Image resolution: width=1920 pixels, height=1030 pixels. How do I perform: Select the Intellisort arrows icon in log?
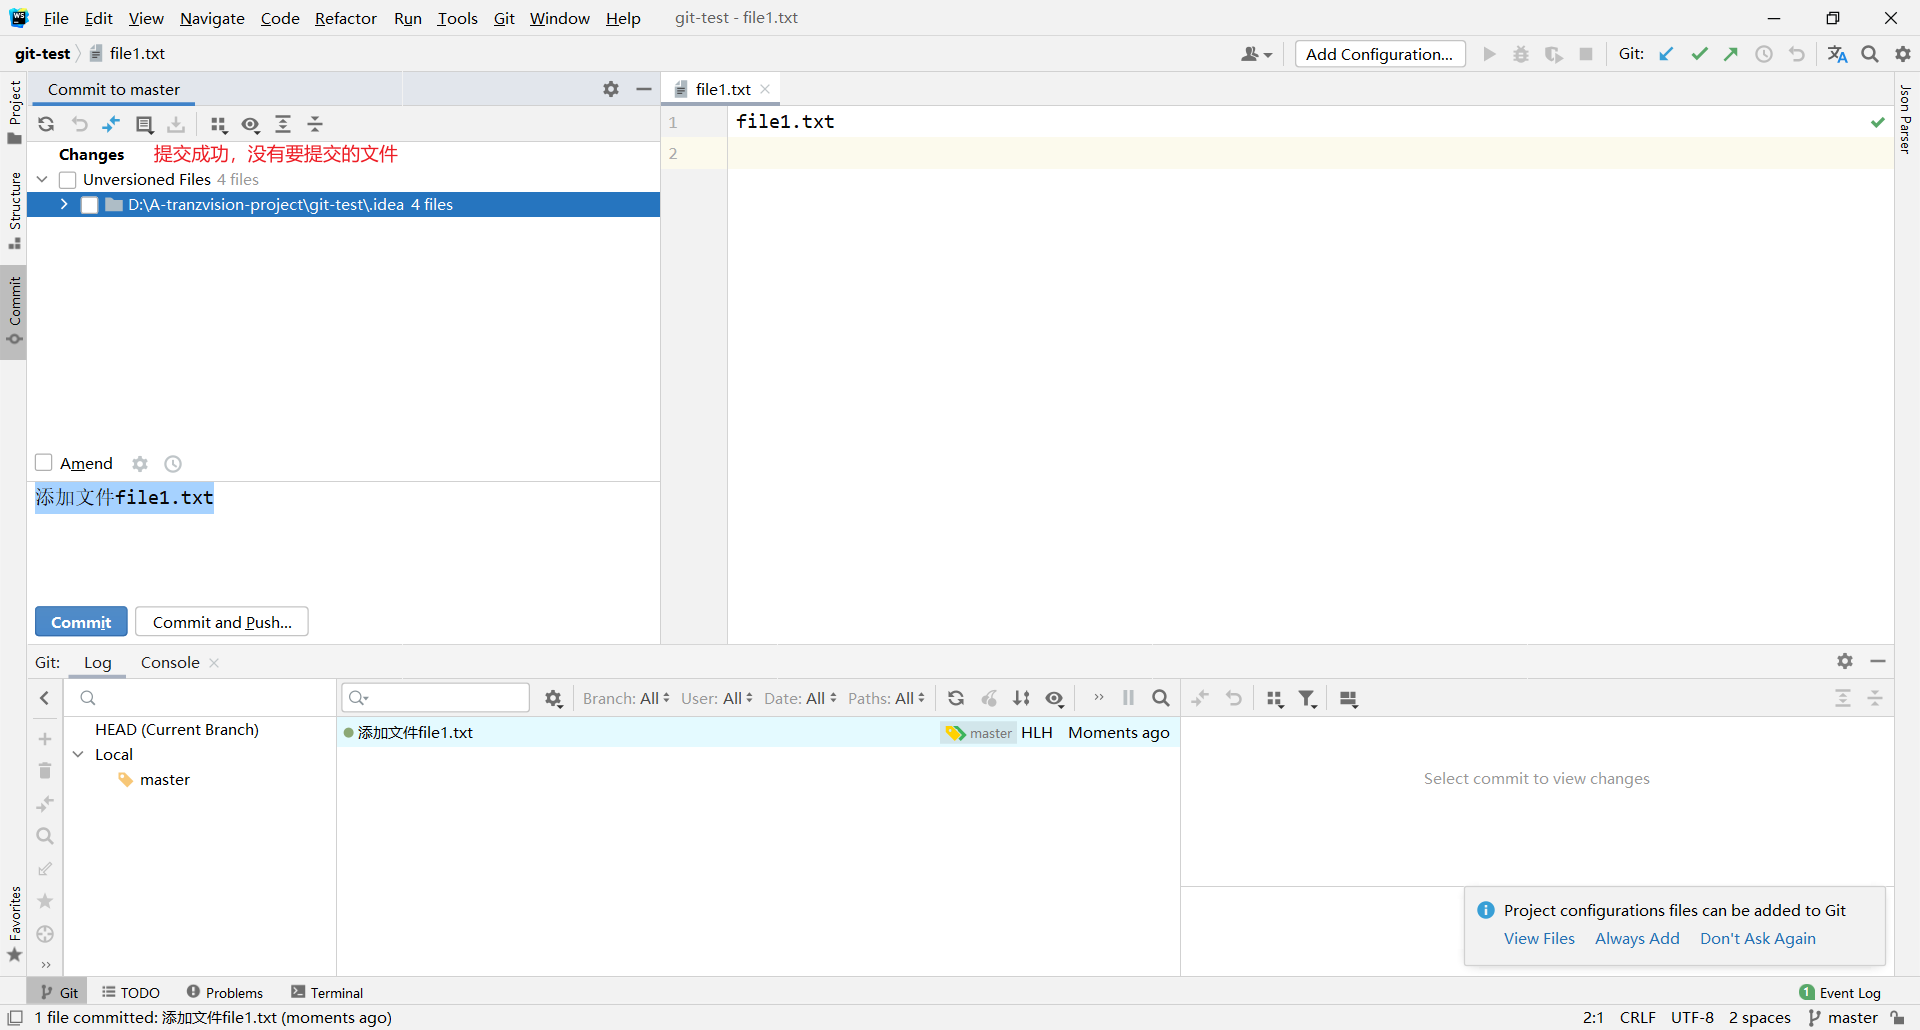pos(1022,698)
